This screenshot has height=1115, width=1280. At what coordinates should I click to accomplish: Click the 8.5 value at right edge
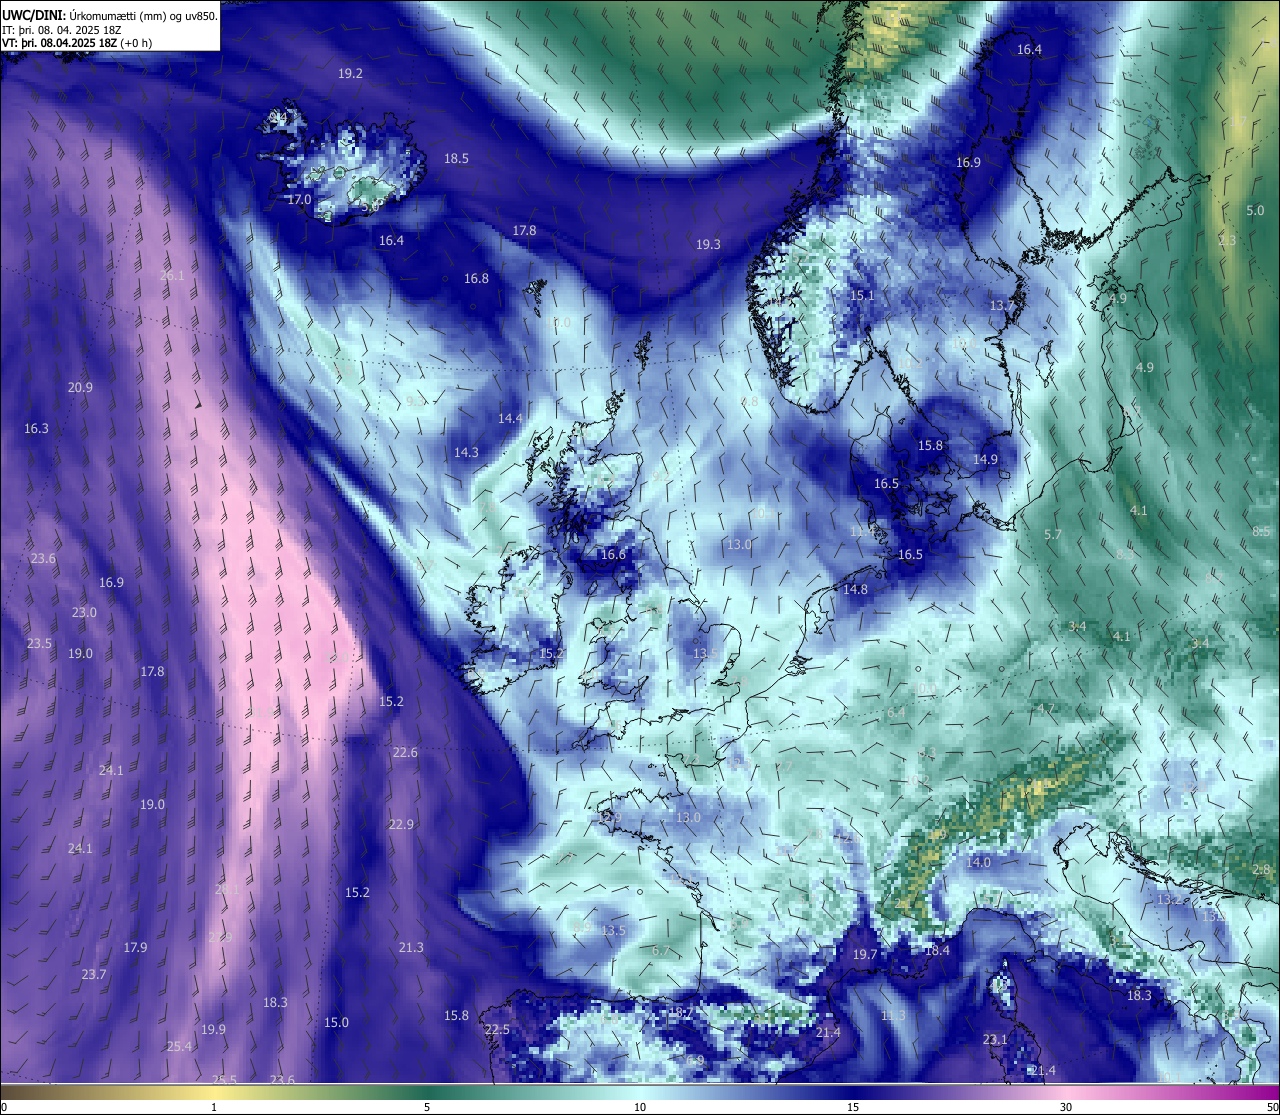pos(1261,532)
